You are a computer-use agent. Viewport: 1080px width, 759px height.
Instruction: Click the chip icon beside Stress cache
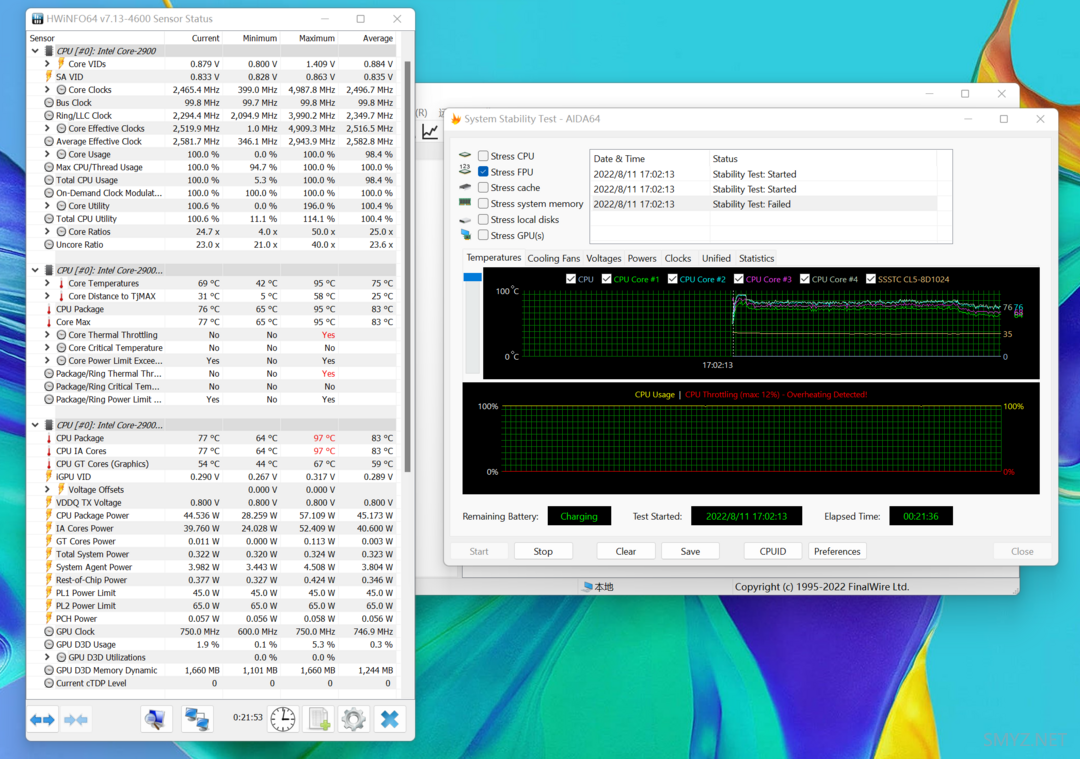point(466,187)
